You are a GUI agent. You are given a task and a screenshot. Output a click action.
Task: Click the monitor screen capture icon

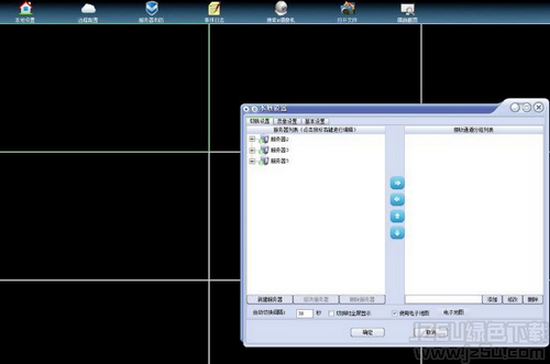(408, 9)
